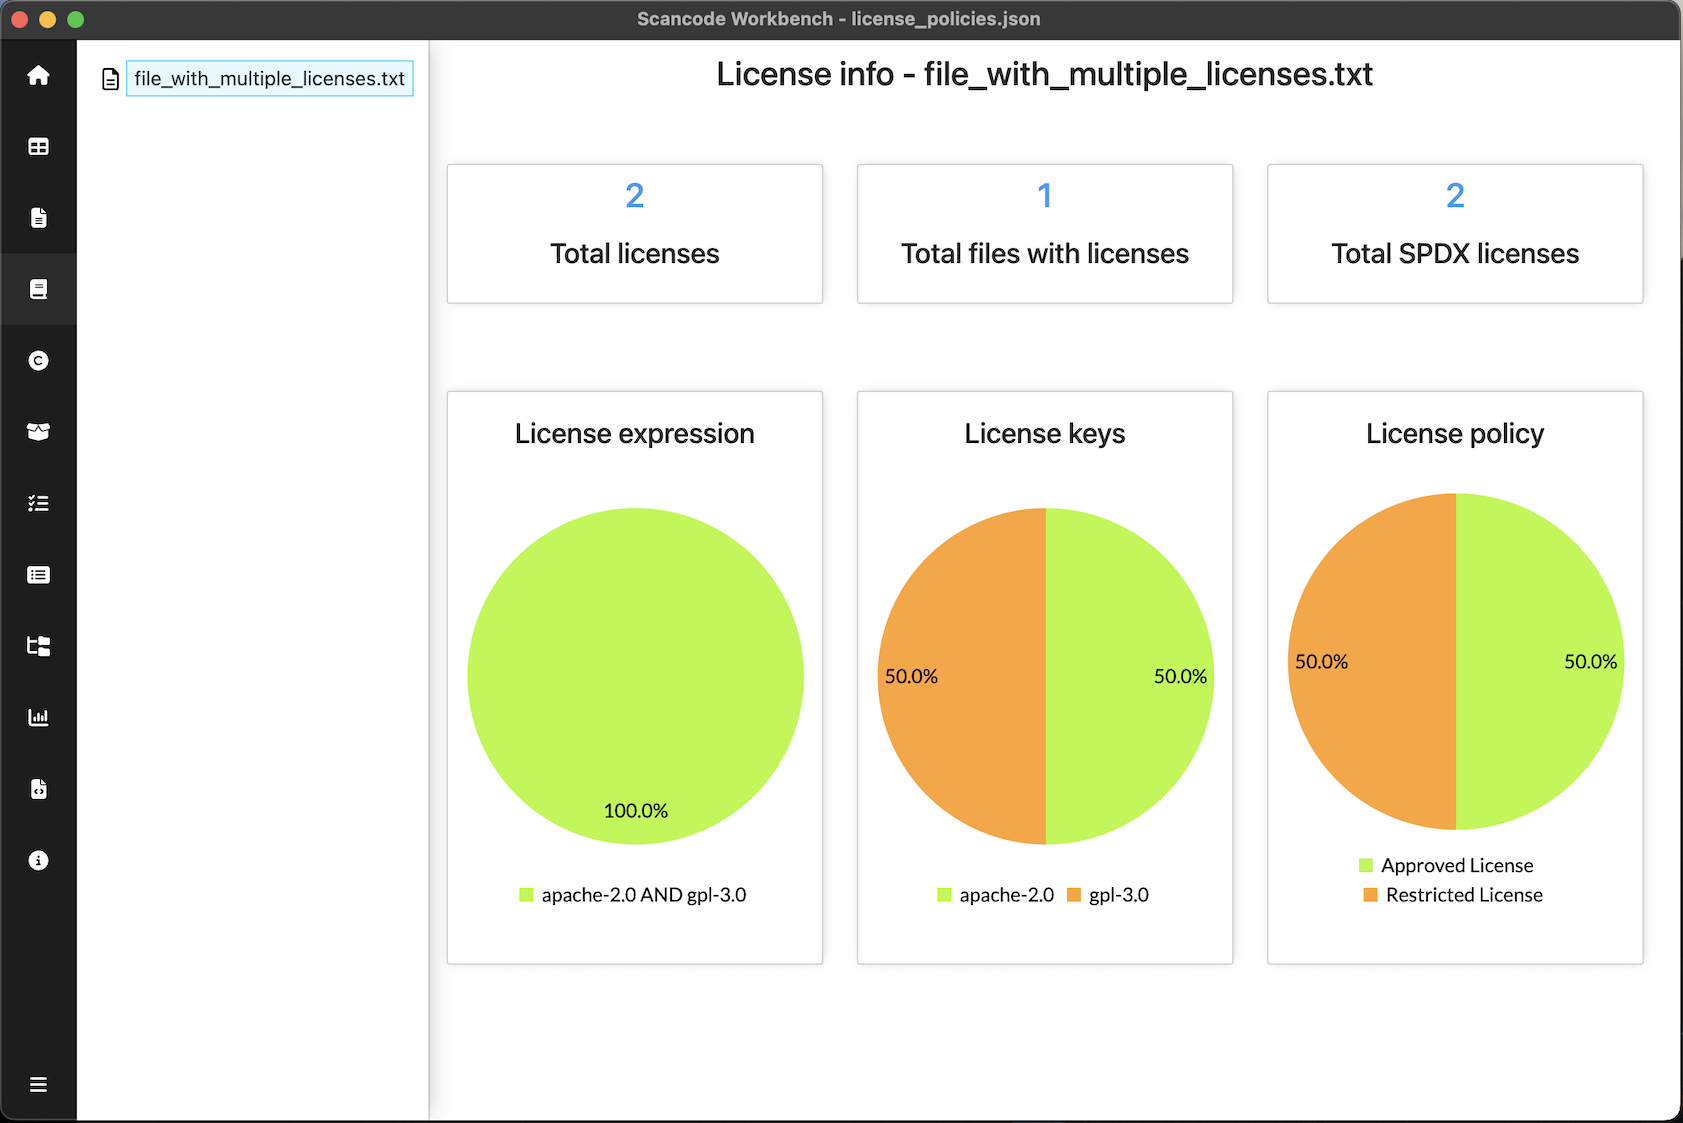Open the About info circle icon
Screen dimensions: 1683x1123
pyautogui.click(x=38, y=860)
